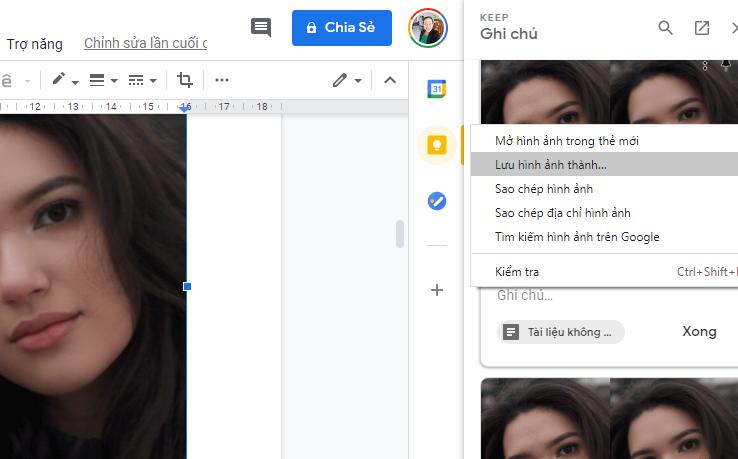Expand the editing mode dropdown arrow
The height and width of the screenshot is (459, 738).
click(x=358, y=81)
